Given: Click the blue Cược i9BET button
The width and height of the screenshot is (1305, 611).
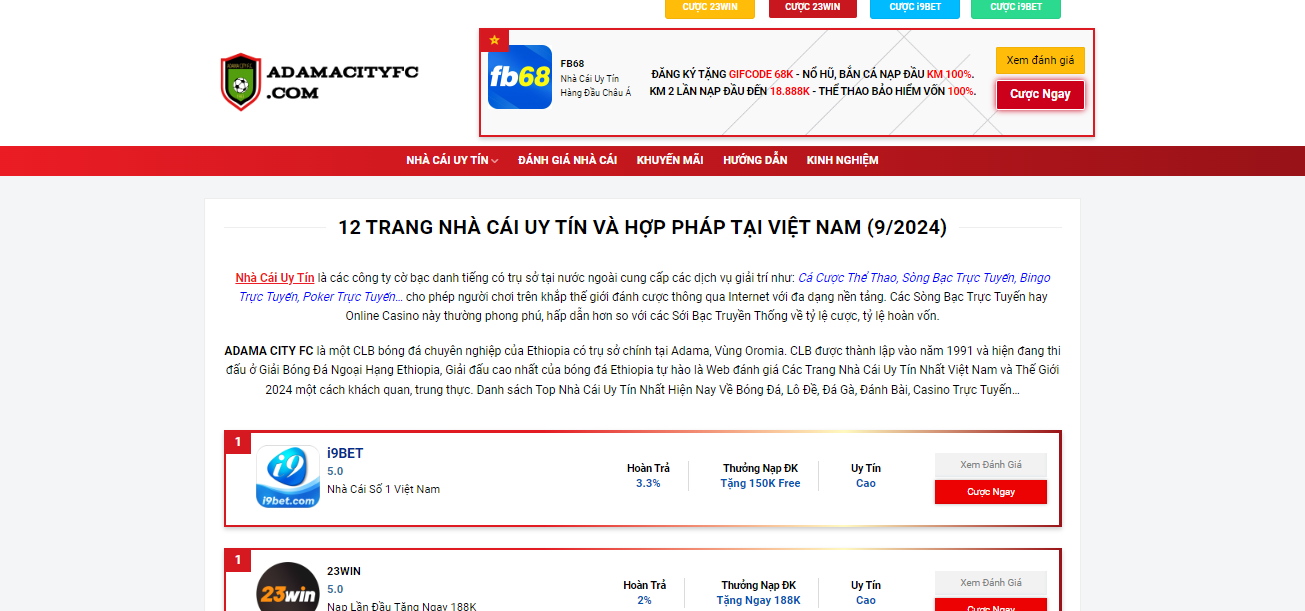Looking at the screenshot, I should click(915, 8).
